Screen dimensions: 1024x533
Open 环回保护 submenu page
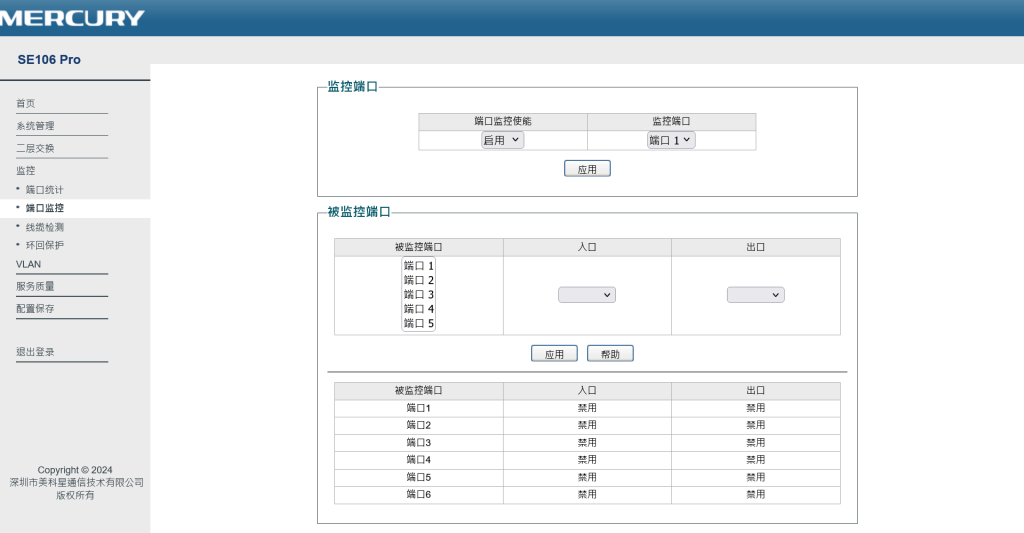click(44, 245)
